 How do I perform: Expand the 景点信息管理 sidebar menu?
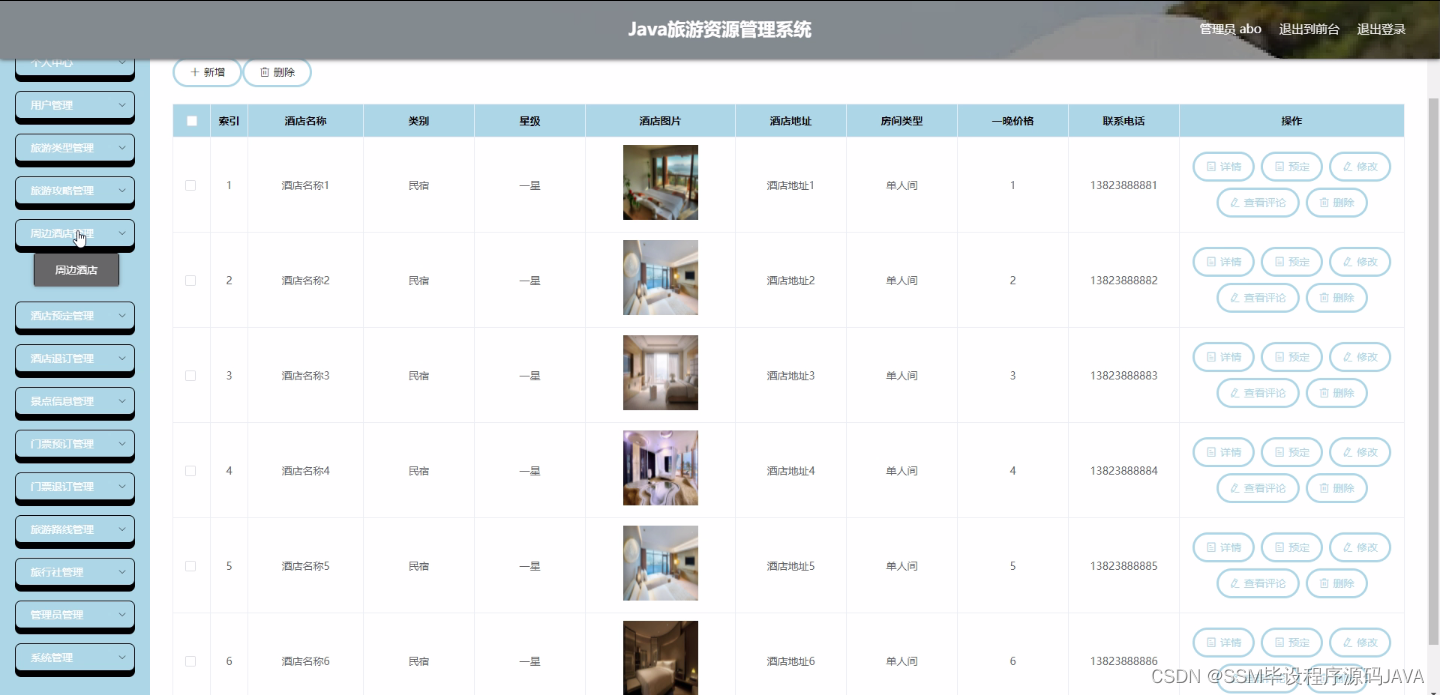74,402
